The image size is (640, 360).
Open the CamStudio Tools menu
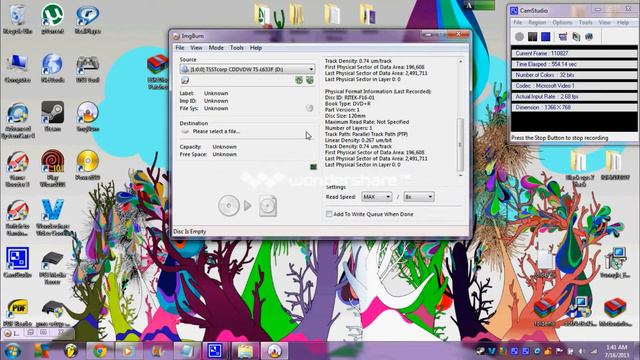pyautogui.click(x=585, y=22)
